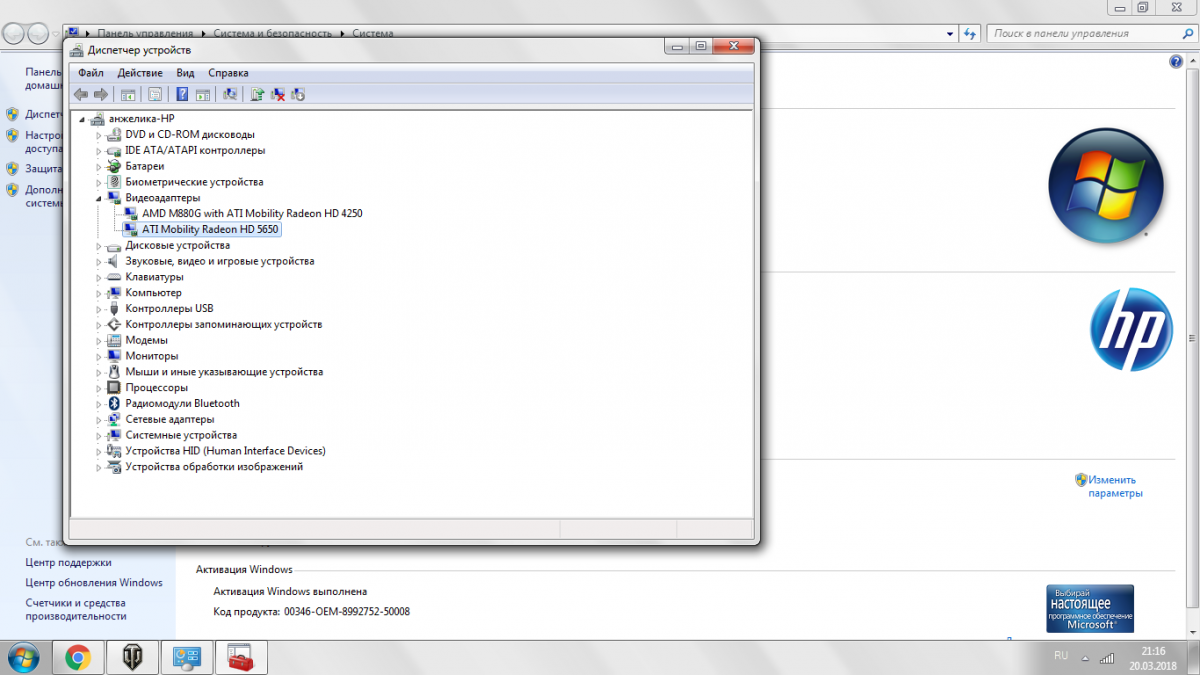Expand the IDE ATA/ATAPI контроллеры category
The width and height of the screenshot is (1200, 675).
[x=99, y=150]
